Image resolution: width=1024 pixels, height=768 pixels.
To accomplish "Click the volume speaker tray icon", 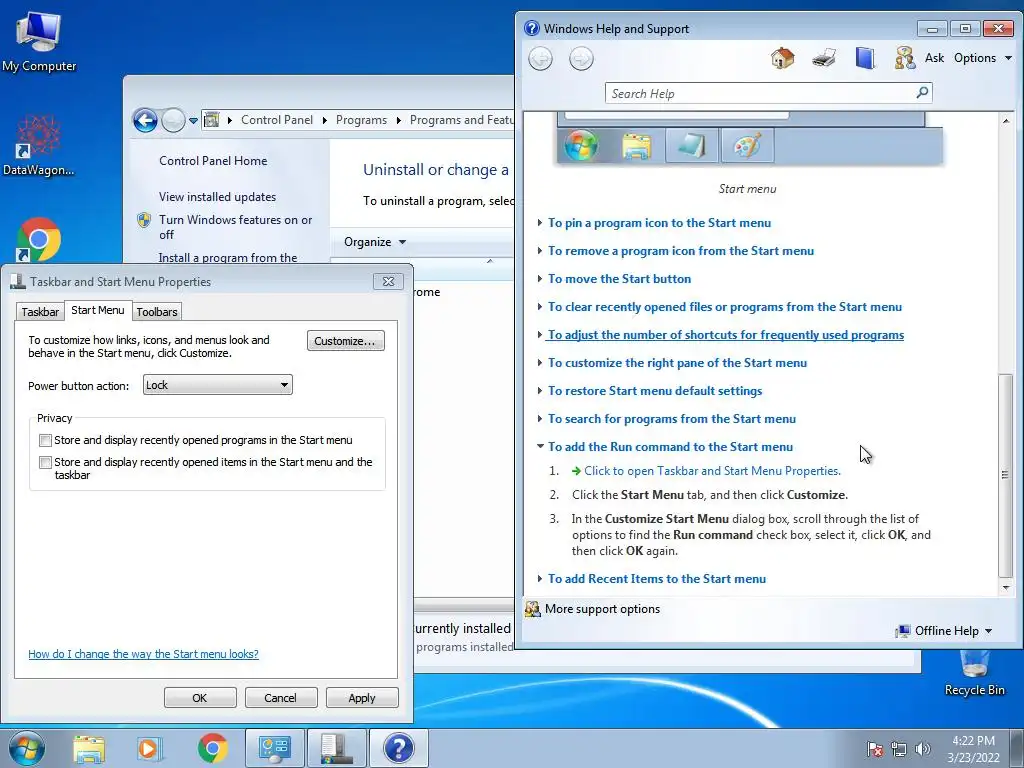I will [x=923, y=749].
